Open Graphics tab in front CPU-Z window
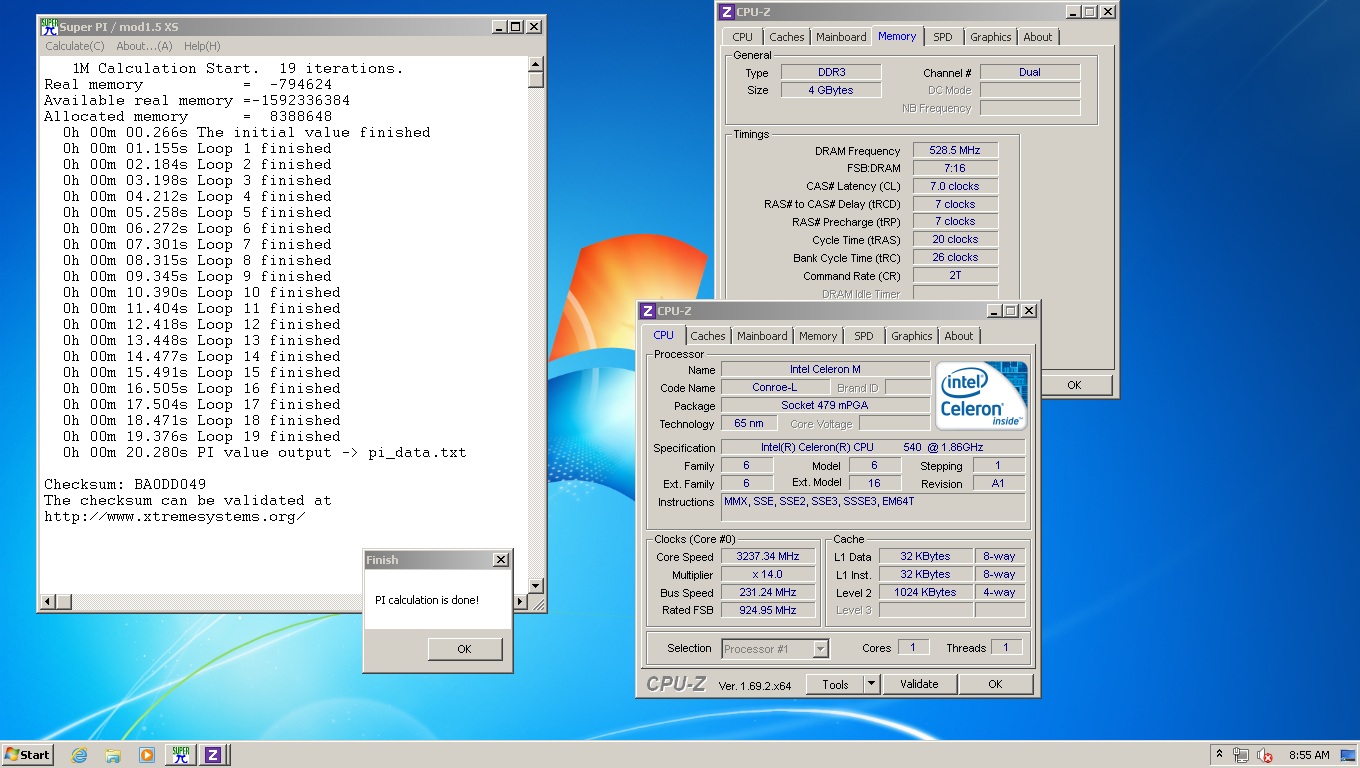The width and height of the screenshot is (1360, 768). (912, 336)
